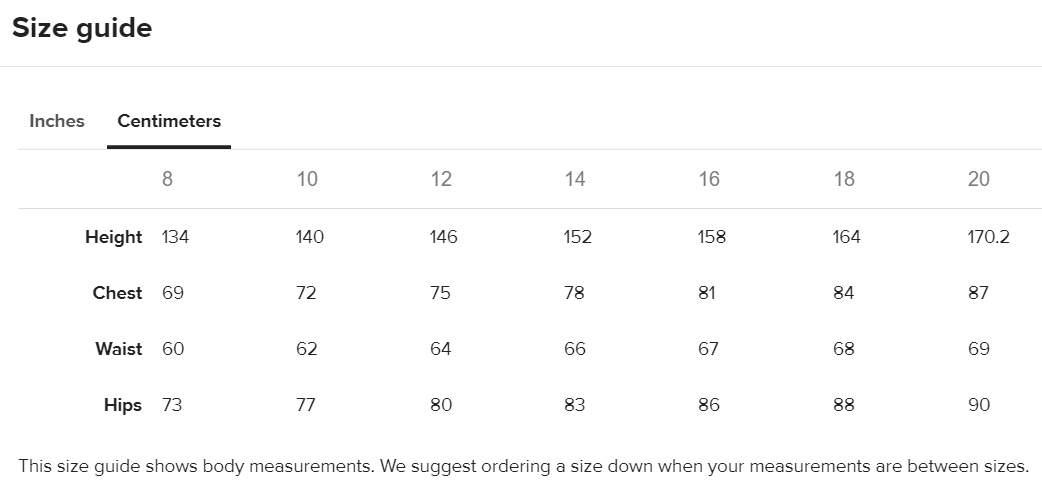Click the Size guide heading
The width and height of the screenshot is (1042, 493).
tap(82, 28)
